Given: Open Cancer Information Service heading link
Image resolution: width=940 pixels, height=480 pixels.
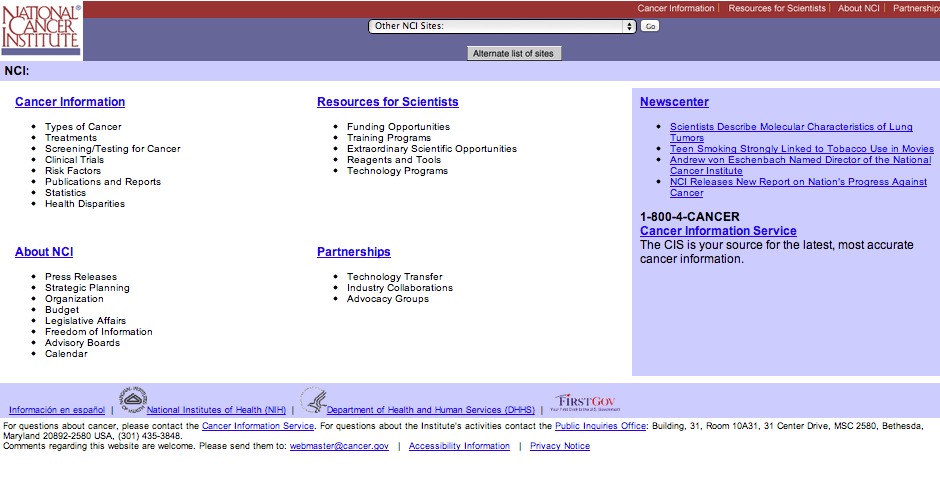Looking at the screenshot, I should pyautogui.click(x=718, y=231).
